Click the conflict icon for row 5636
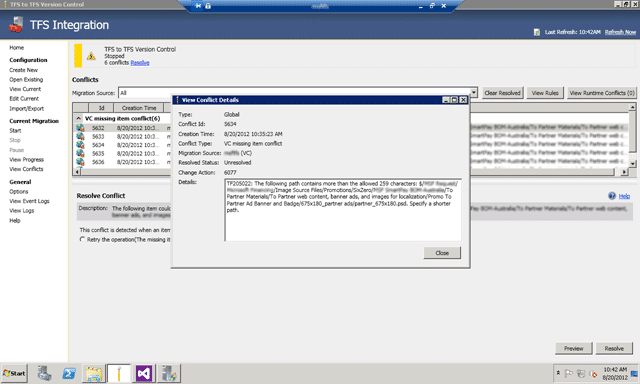This screenshot has width=640, height=384. (x=80, y=162)
